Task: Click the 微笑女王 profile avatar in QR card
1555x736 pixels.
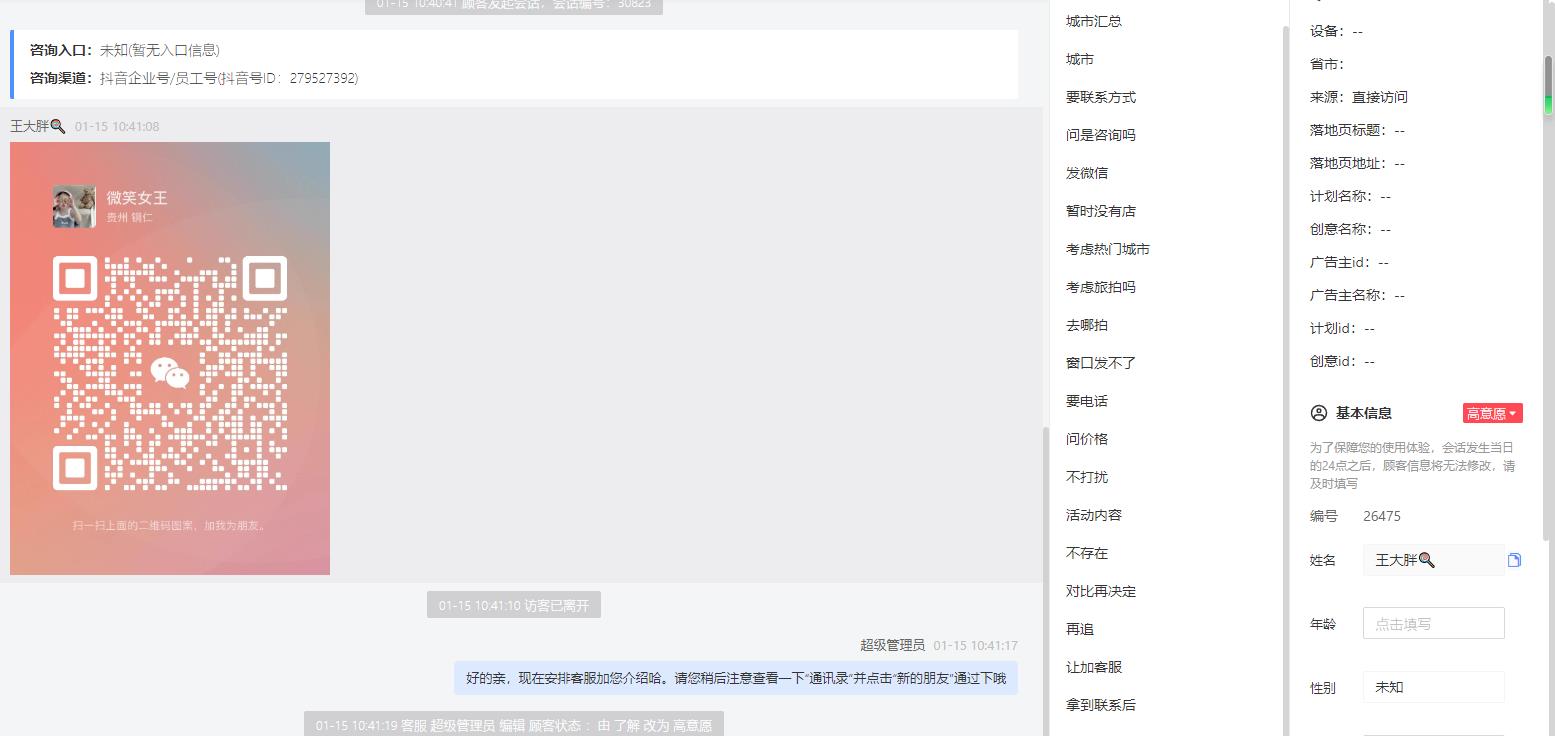Action: tap(75, 207)
